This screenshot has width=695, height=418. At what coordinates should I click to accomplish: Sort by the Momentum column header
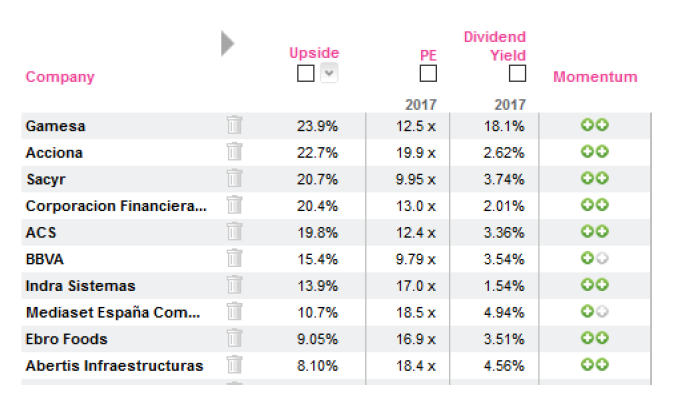pyautogui.click(x=595, y=77)
